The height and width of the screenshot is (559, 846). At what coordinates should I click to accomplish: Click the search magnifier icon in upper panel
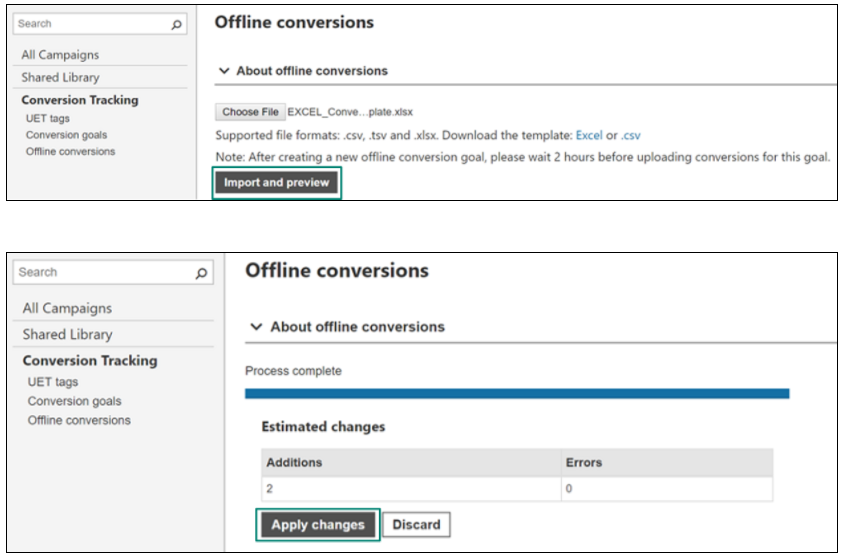pyautogui.click(x=176, y=25)
